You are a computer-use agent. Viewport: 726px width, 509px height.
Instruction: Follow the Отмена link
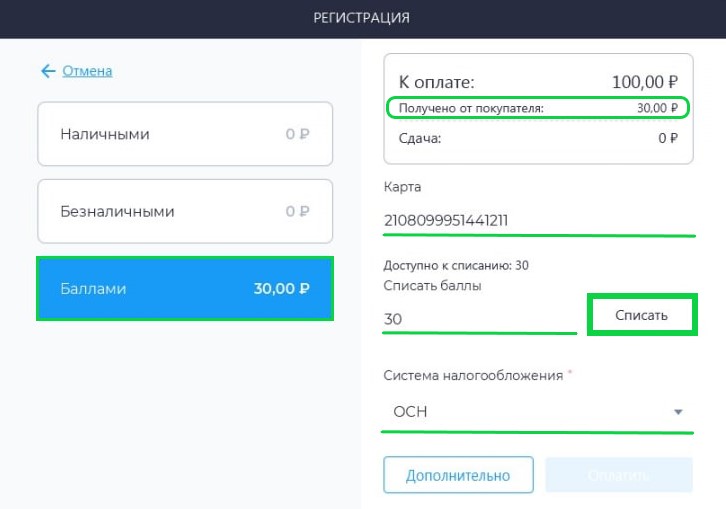click(x=87, y=71)
